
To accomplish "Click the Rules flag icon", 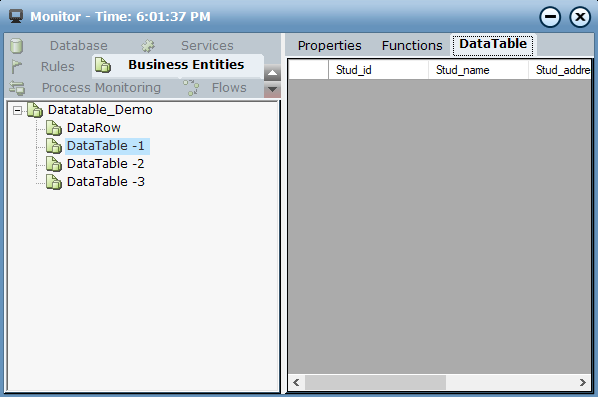I will pyautogui.click(x=16, y=66).
